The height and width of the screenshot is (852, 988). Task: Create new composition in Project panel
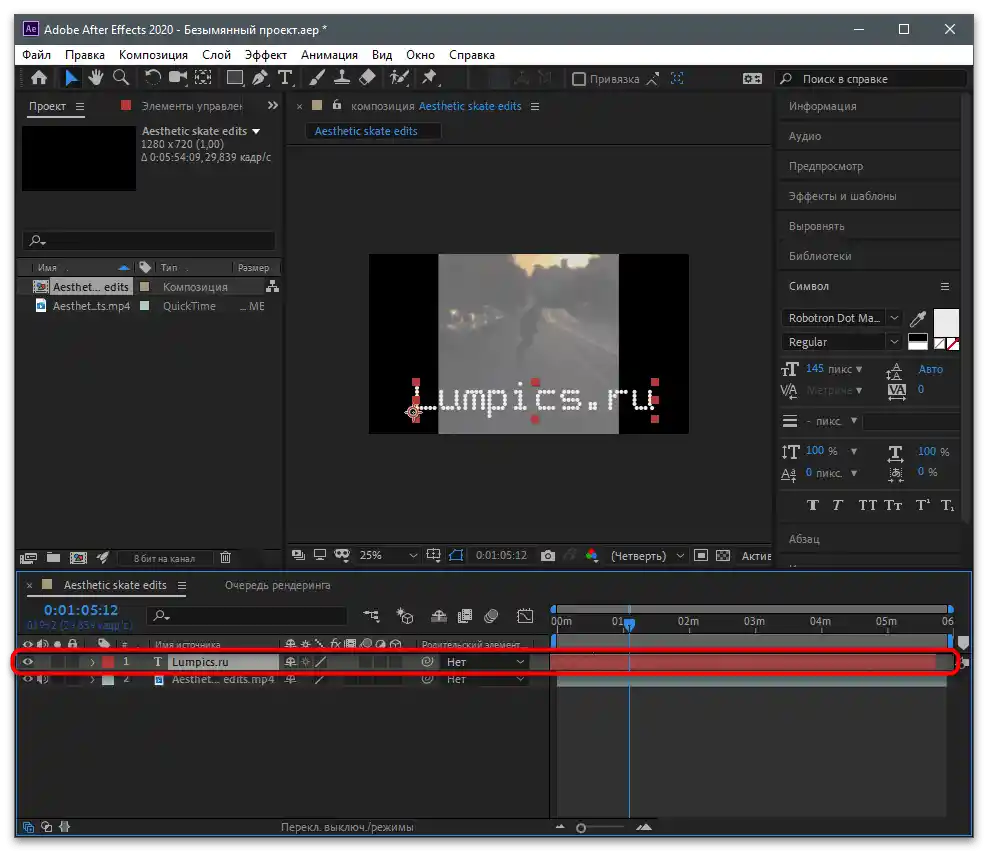pos(78,558)
